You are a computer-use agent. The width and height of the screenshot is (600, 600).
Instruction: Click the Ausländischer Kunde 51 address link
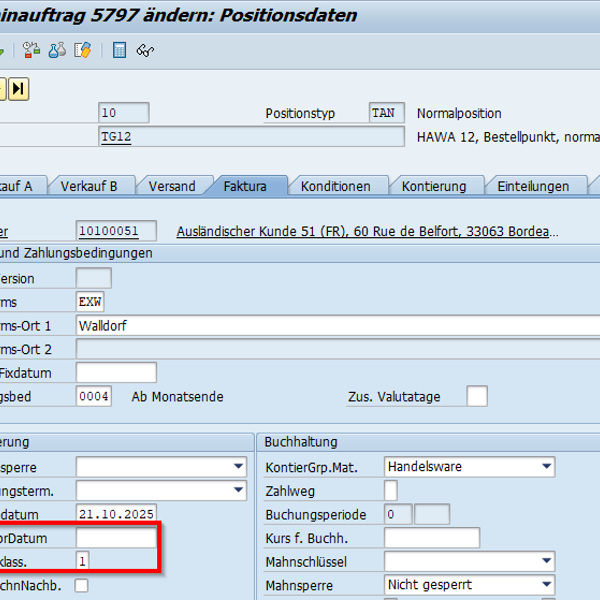point(367,231)
